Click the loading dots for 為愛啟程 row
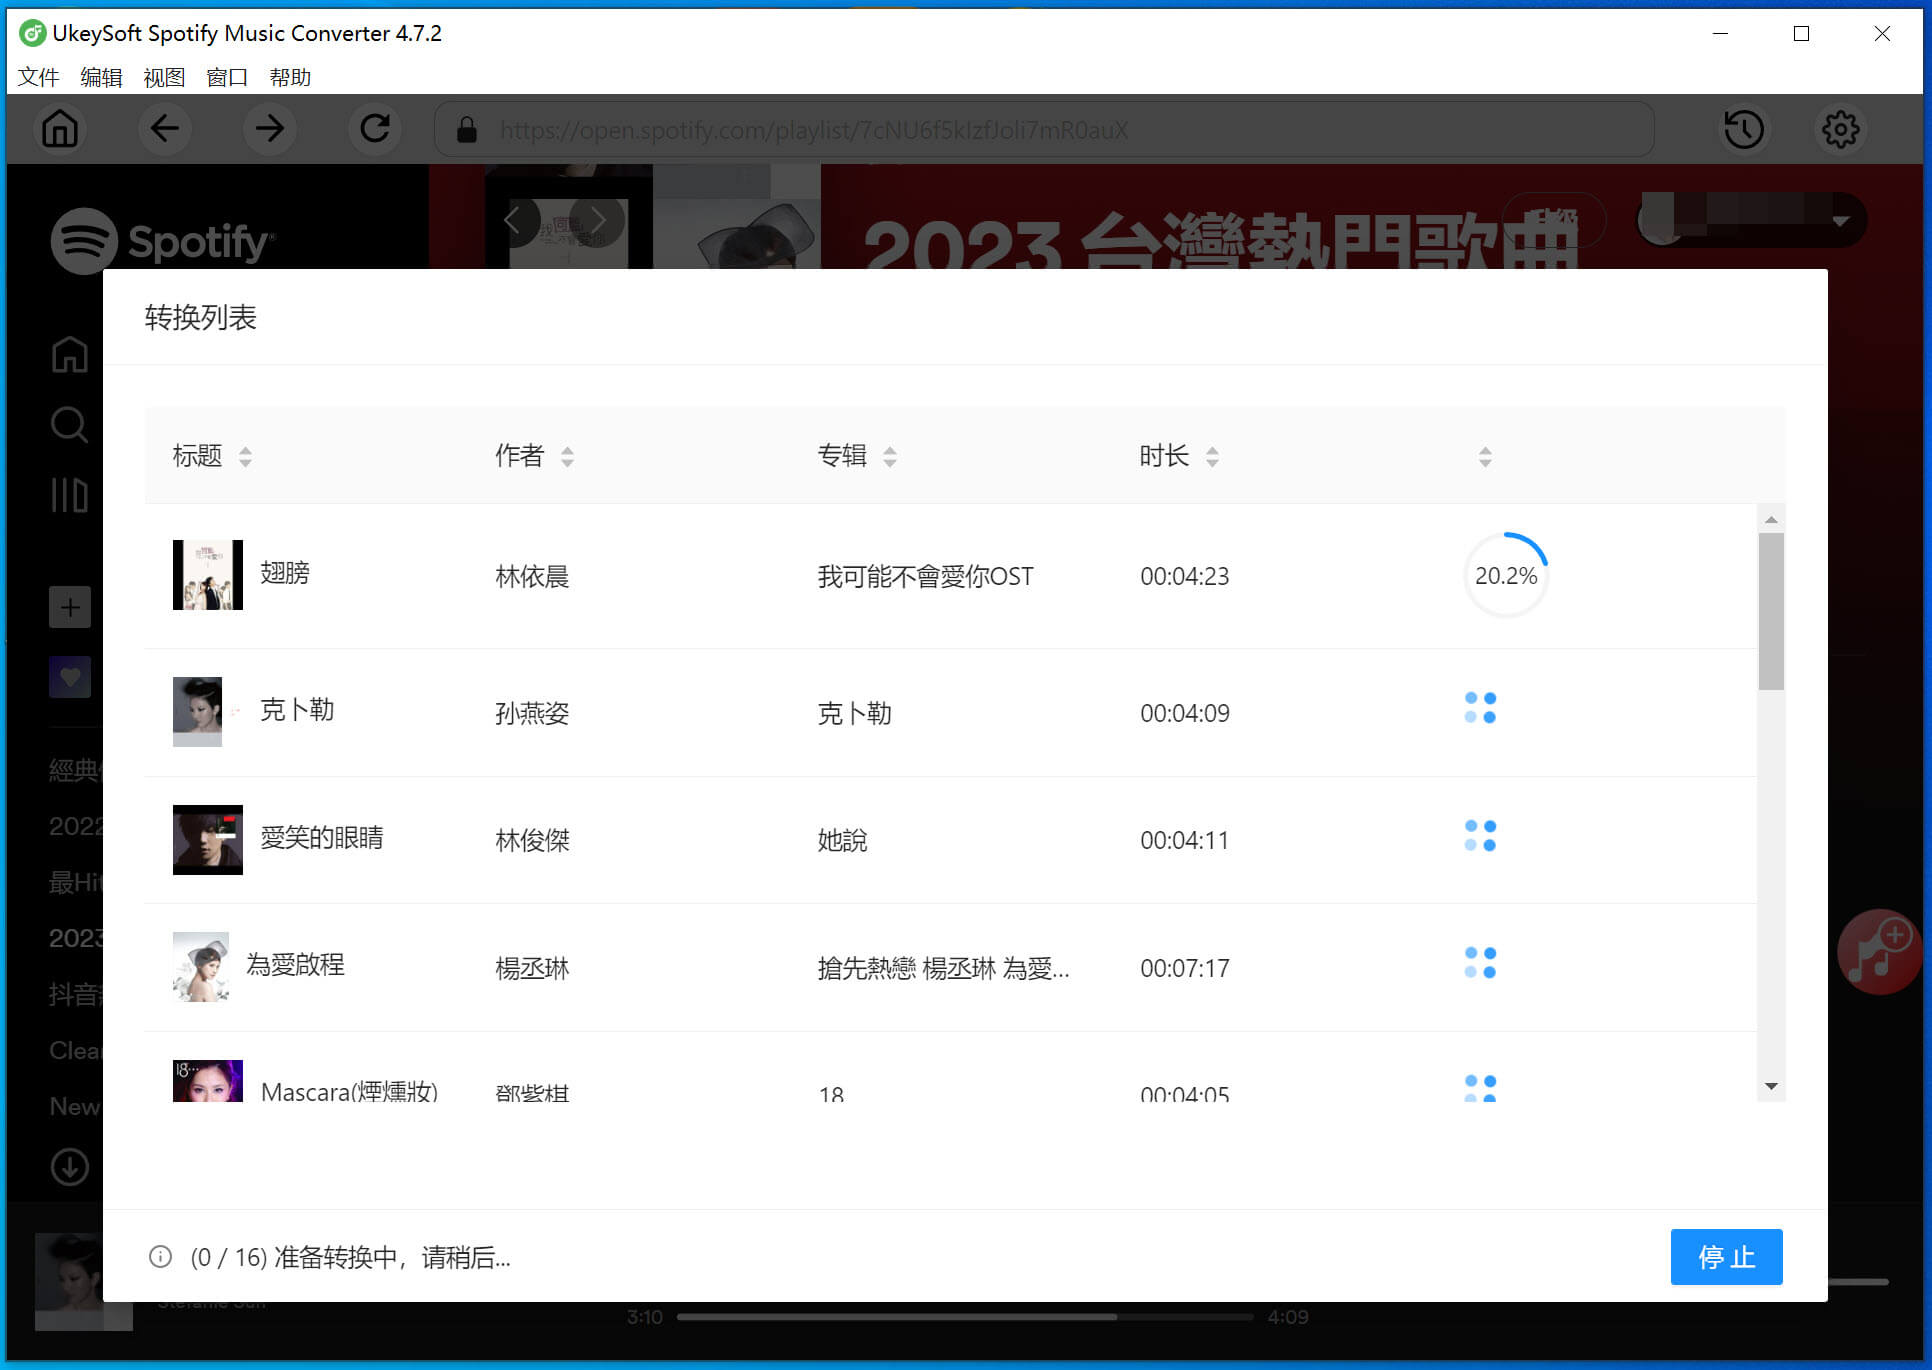This screenshot has height=1370, width=1932. pyautogui.click(x=1480, y=963)
